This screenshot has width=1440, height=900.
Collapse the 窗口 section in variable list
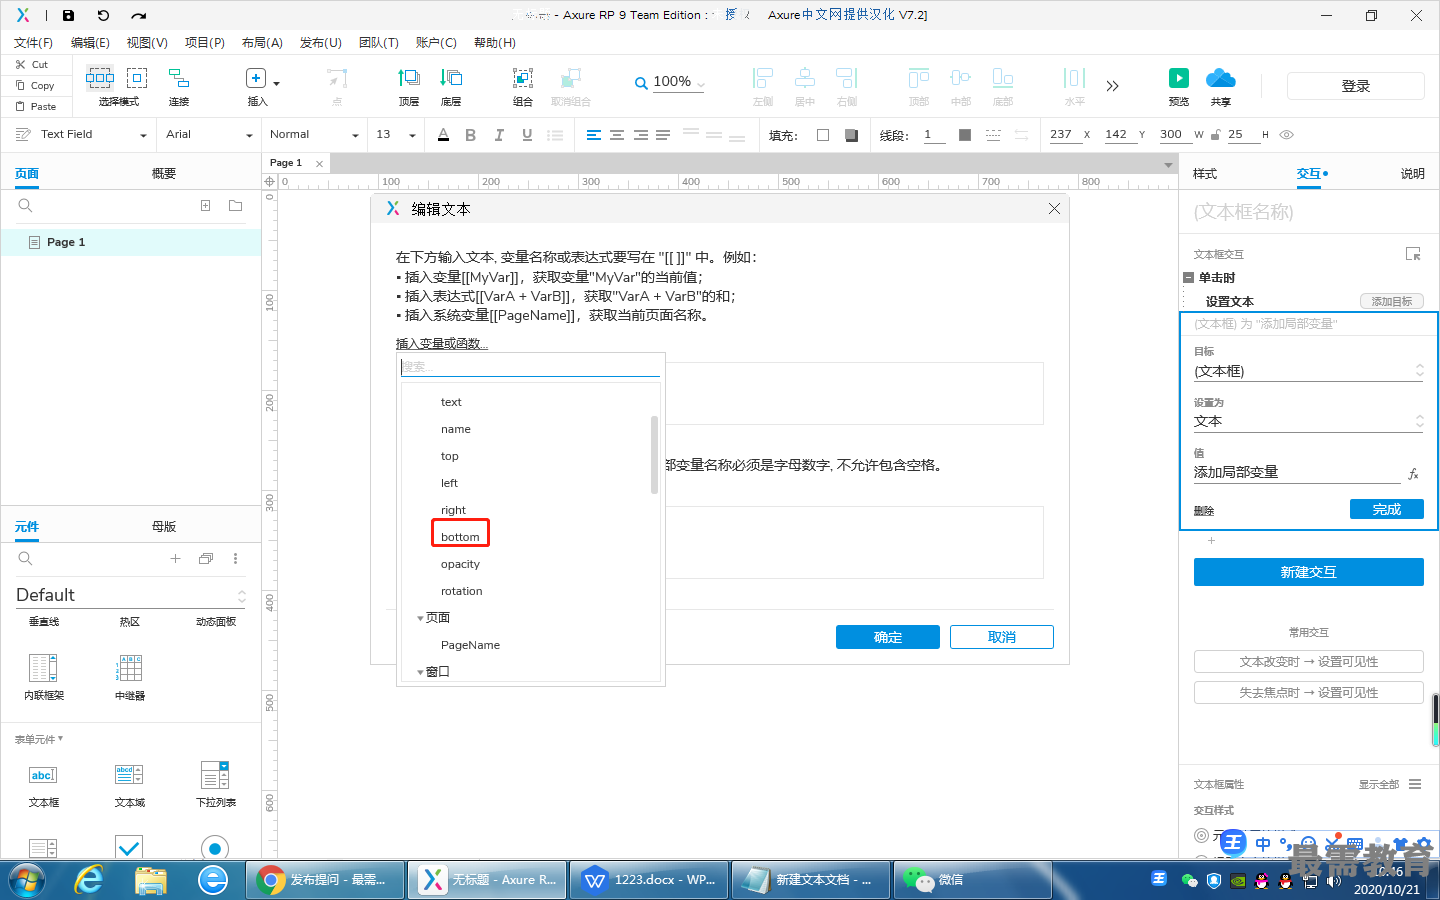[421, 672]
